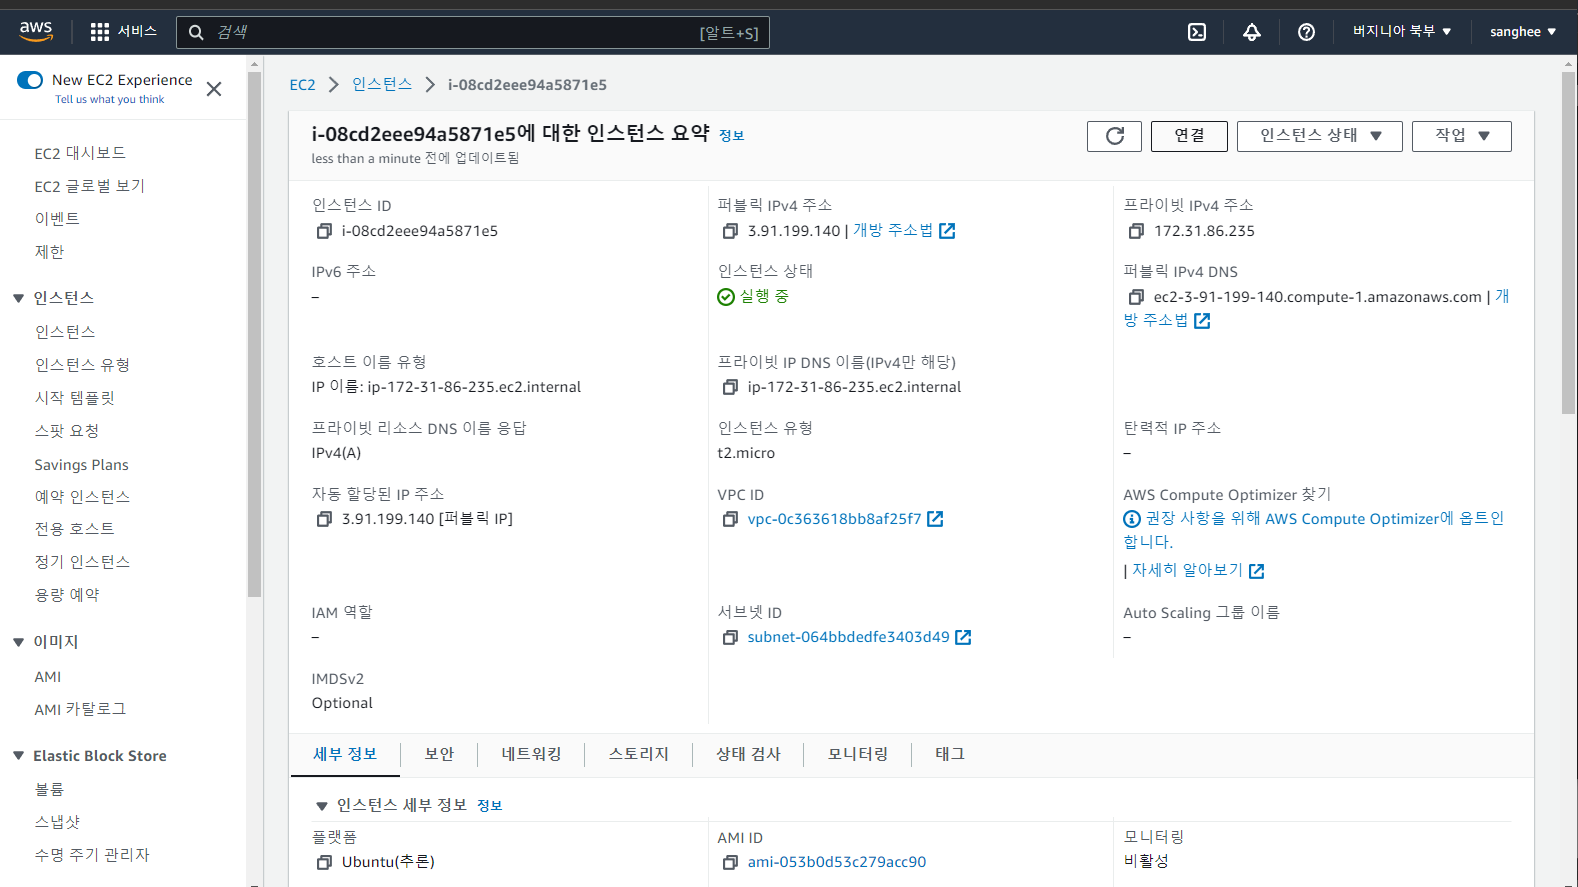Open the public IP open address link
The width and height of the screenshot is (1578, 887).
904,231
